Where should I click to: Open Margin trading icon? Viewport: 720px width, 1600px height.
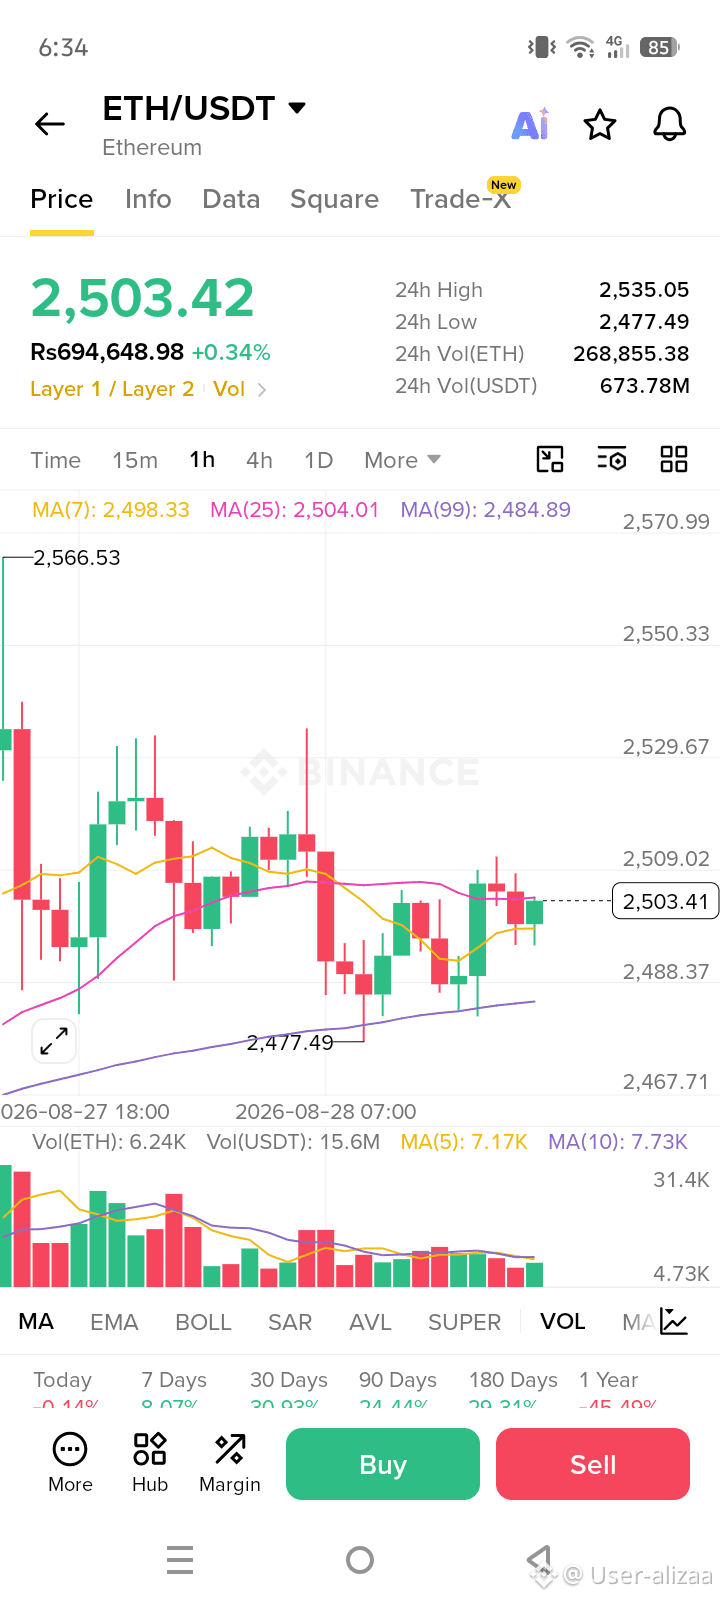230,1463
